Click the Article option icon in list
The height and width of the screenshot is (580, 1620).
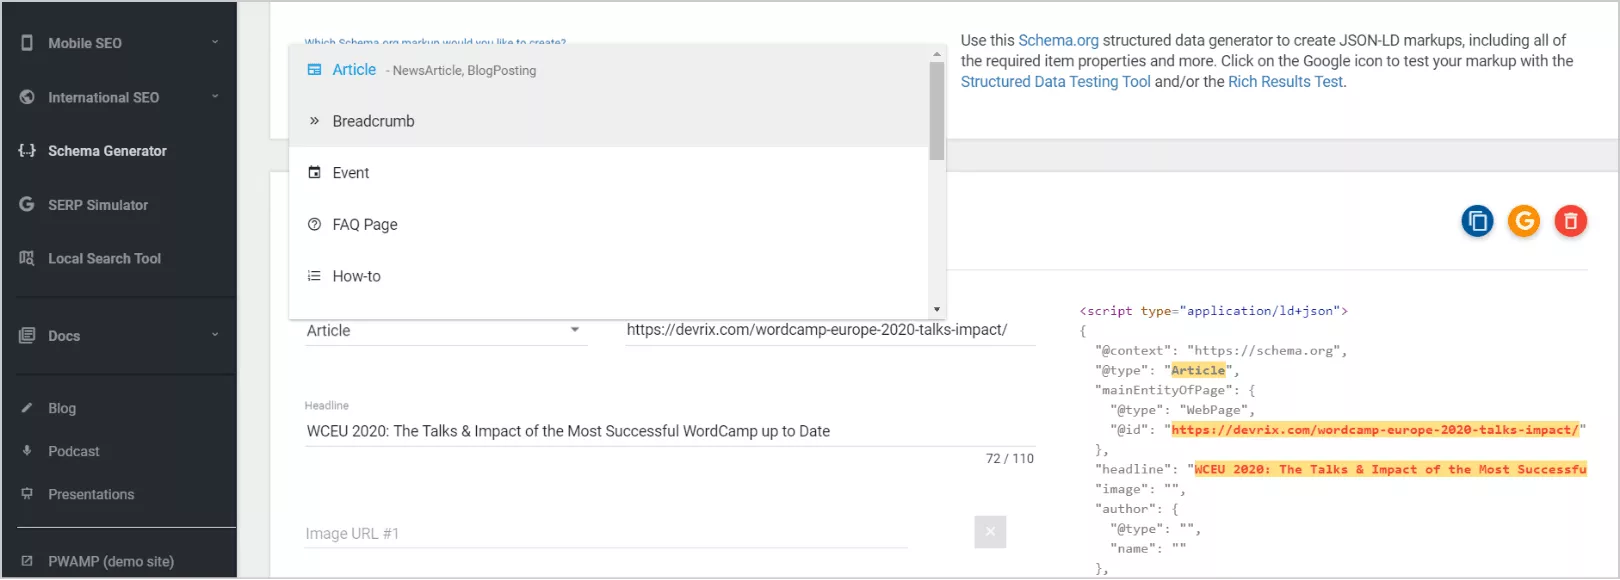(x=314, y=70)
